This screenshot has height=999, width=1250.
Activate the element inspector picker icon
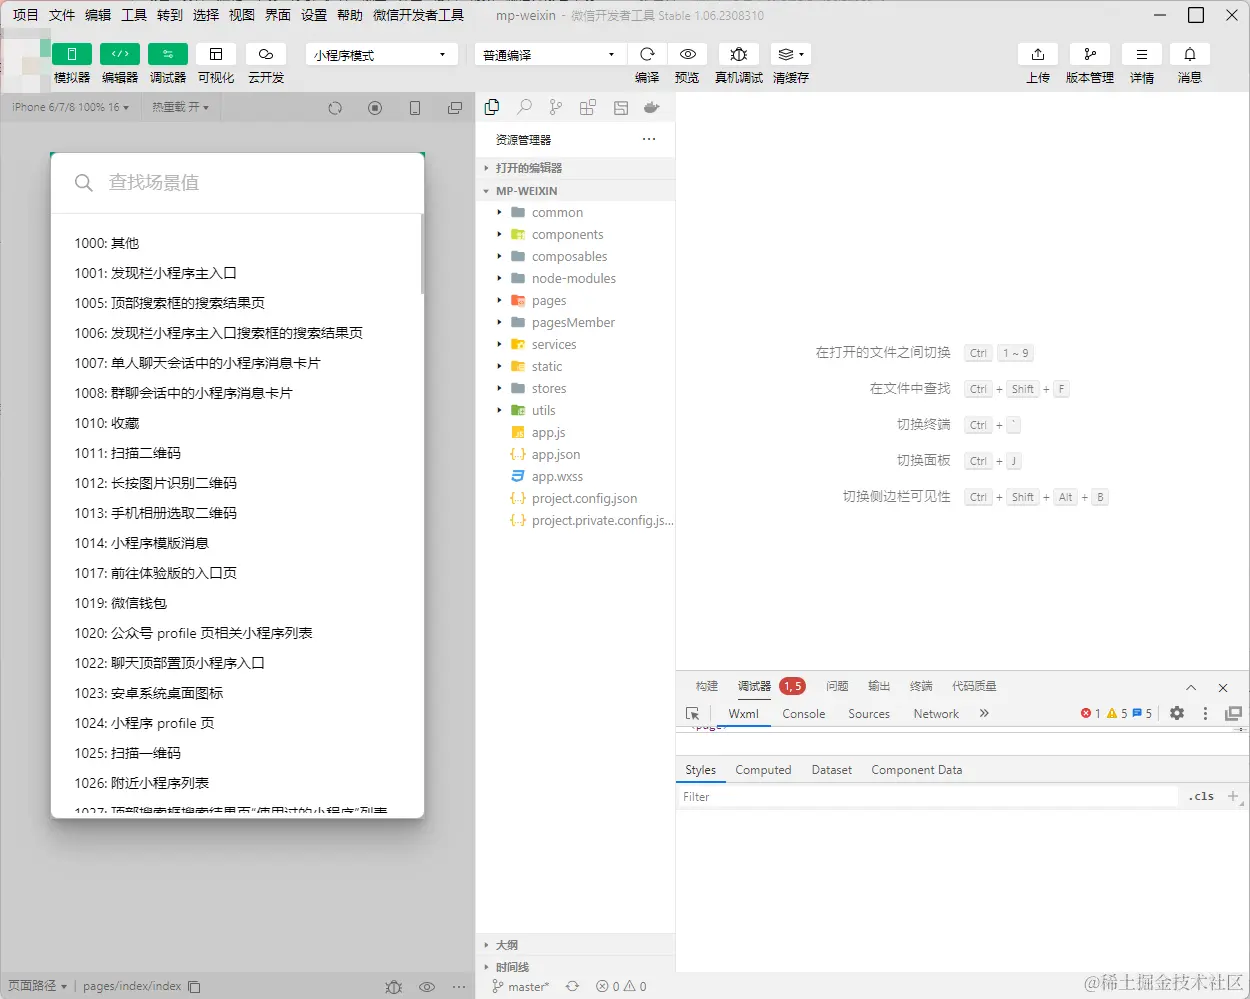click(692, 714)
